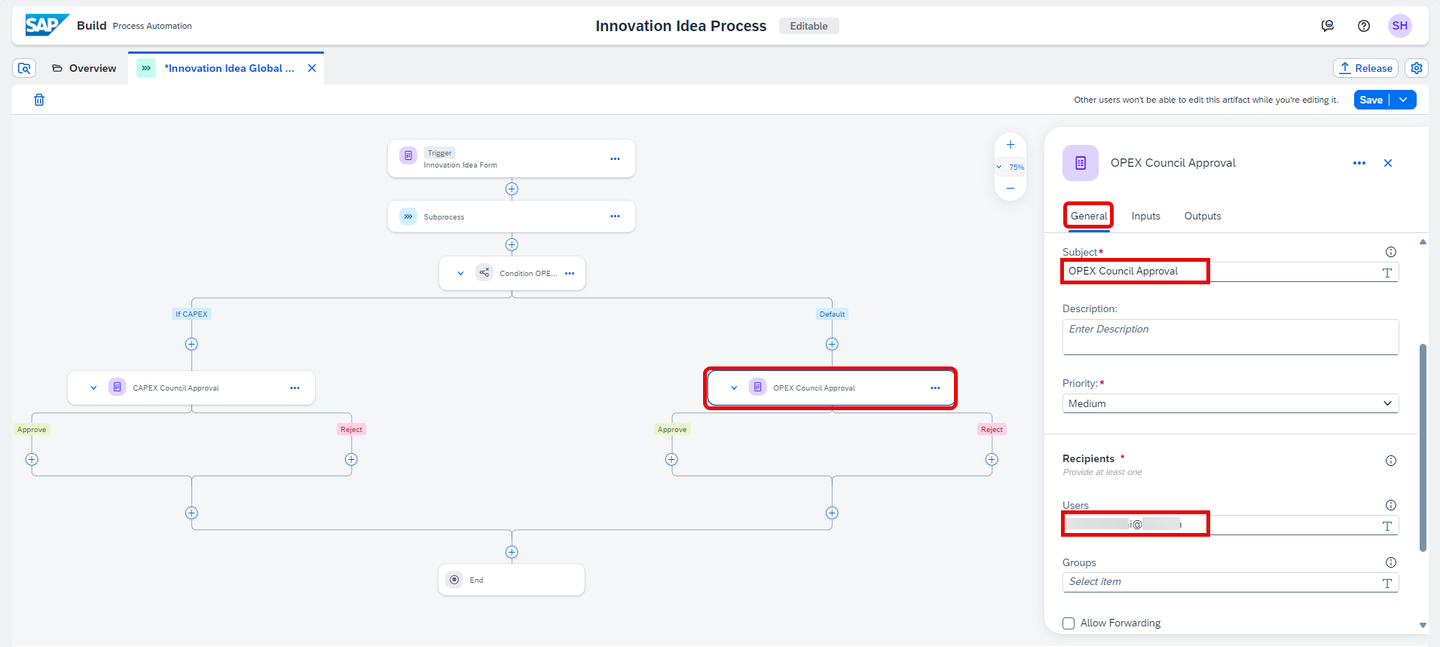Close the Innovation Idea Global tab

pos(311,68)
